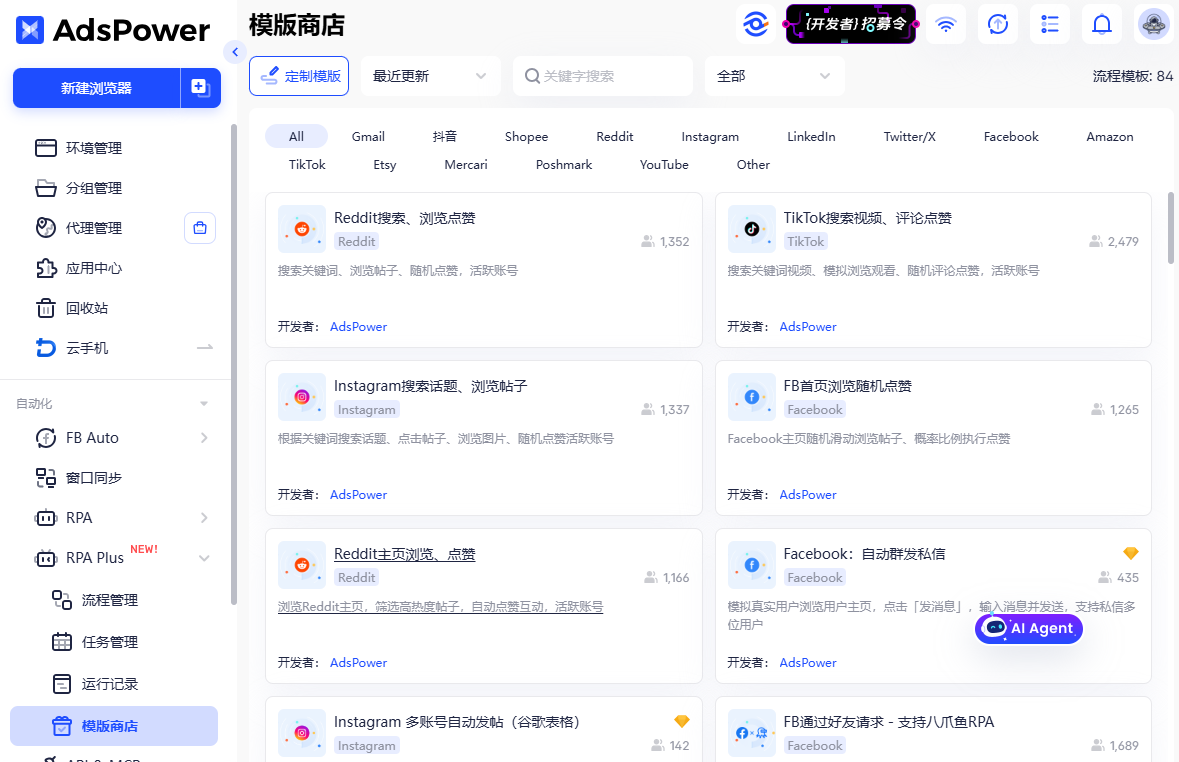Viewport: 1179px width, 762px height.
Task: Click AdsPower developer link on Reddit搜索 card
Action: (358, 326)
